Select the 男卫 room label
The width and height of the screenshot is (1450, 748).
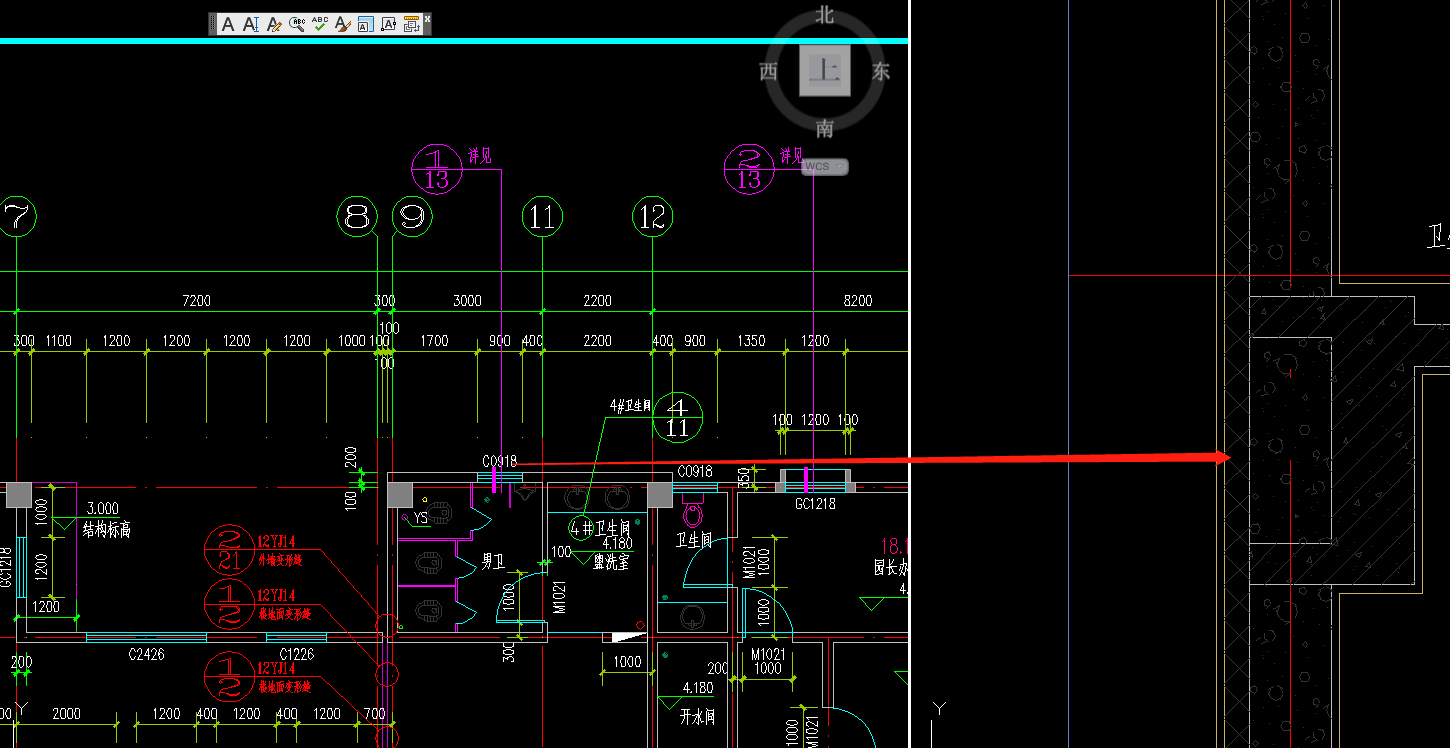pyautogui.click(x=493, y=562)
